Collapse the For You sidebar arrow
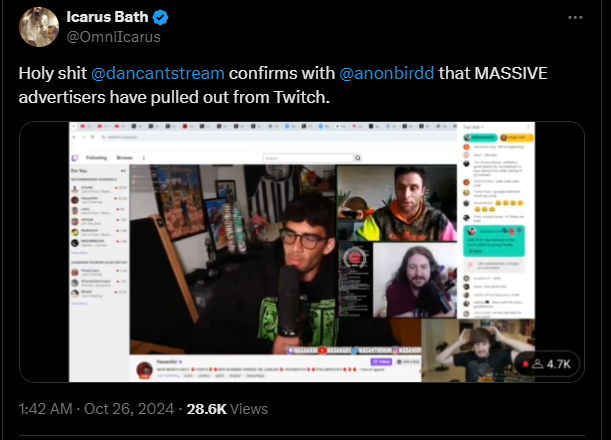This screenshot has width=611, height=440. (124, 171)
